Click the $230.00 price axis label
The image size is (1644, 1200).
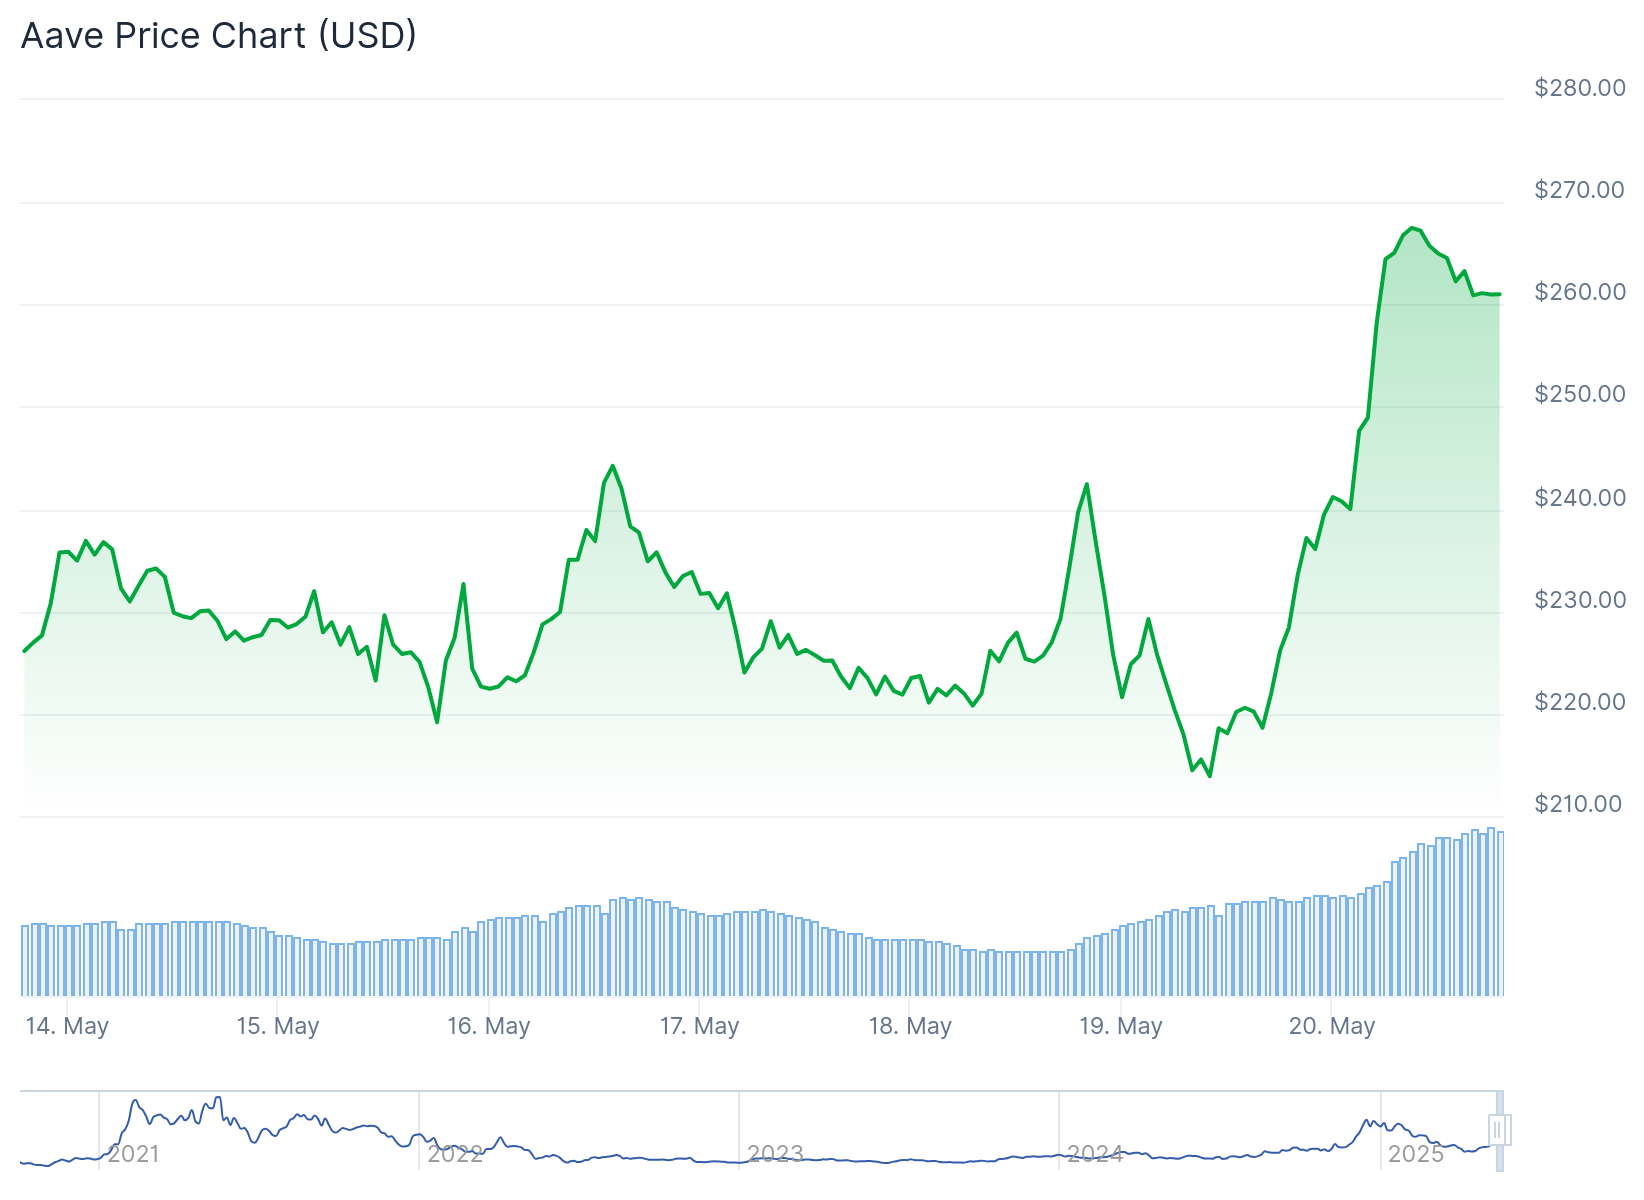pos(1580,600)
